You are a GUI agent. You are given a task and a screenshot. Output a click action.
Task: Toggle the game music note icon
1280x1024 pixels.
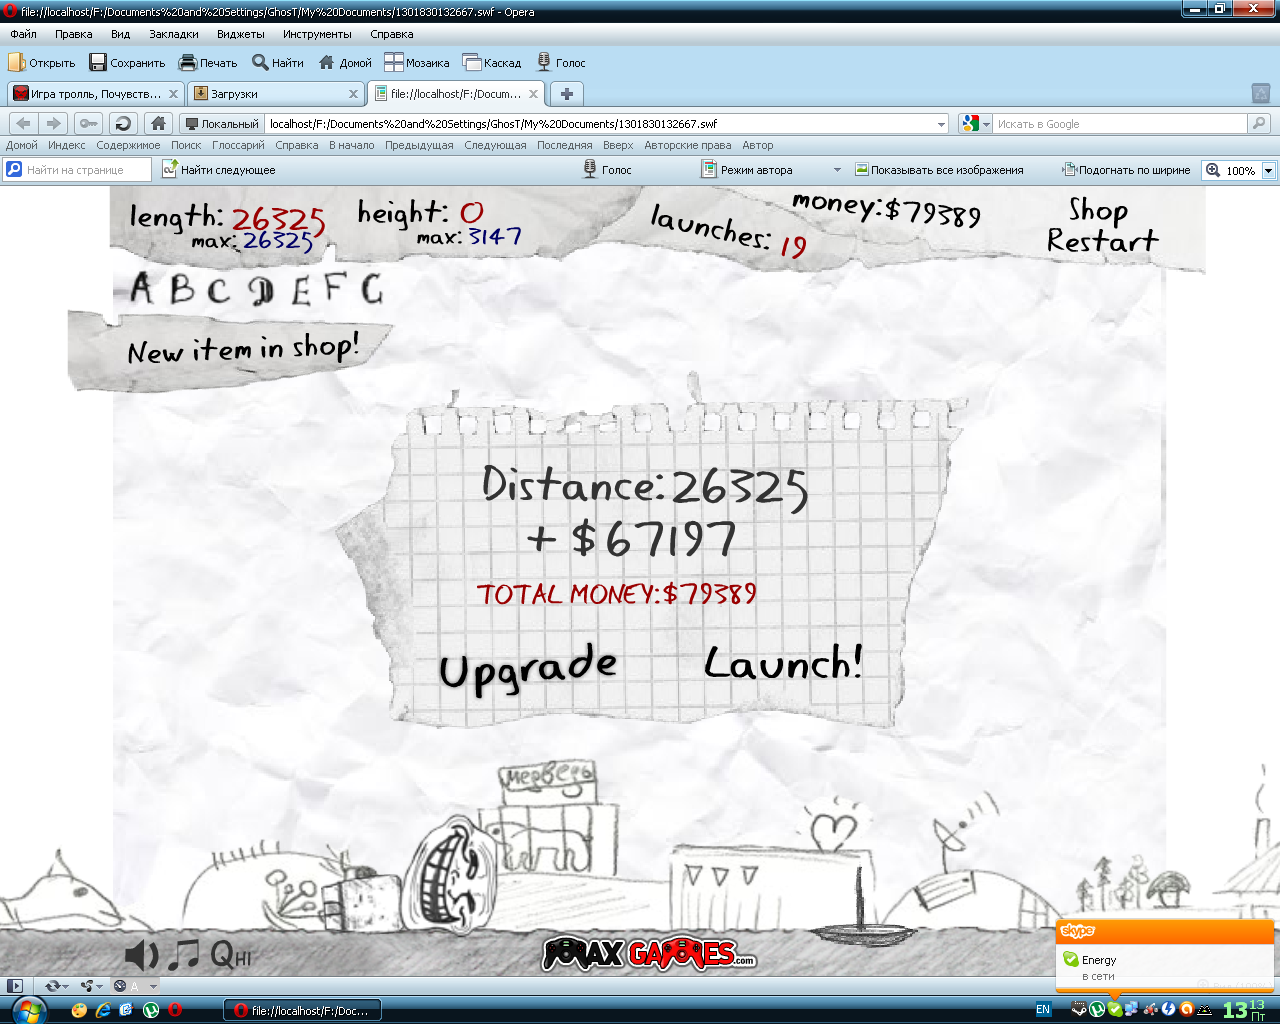[183, 955]
